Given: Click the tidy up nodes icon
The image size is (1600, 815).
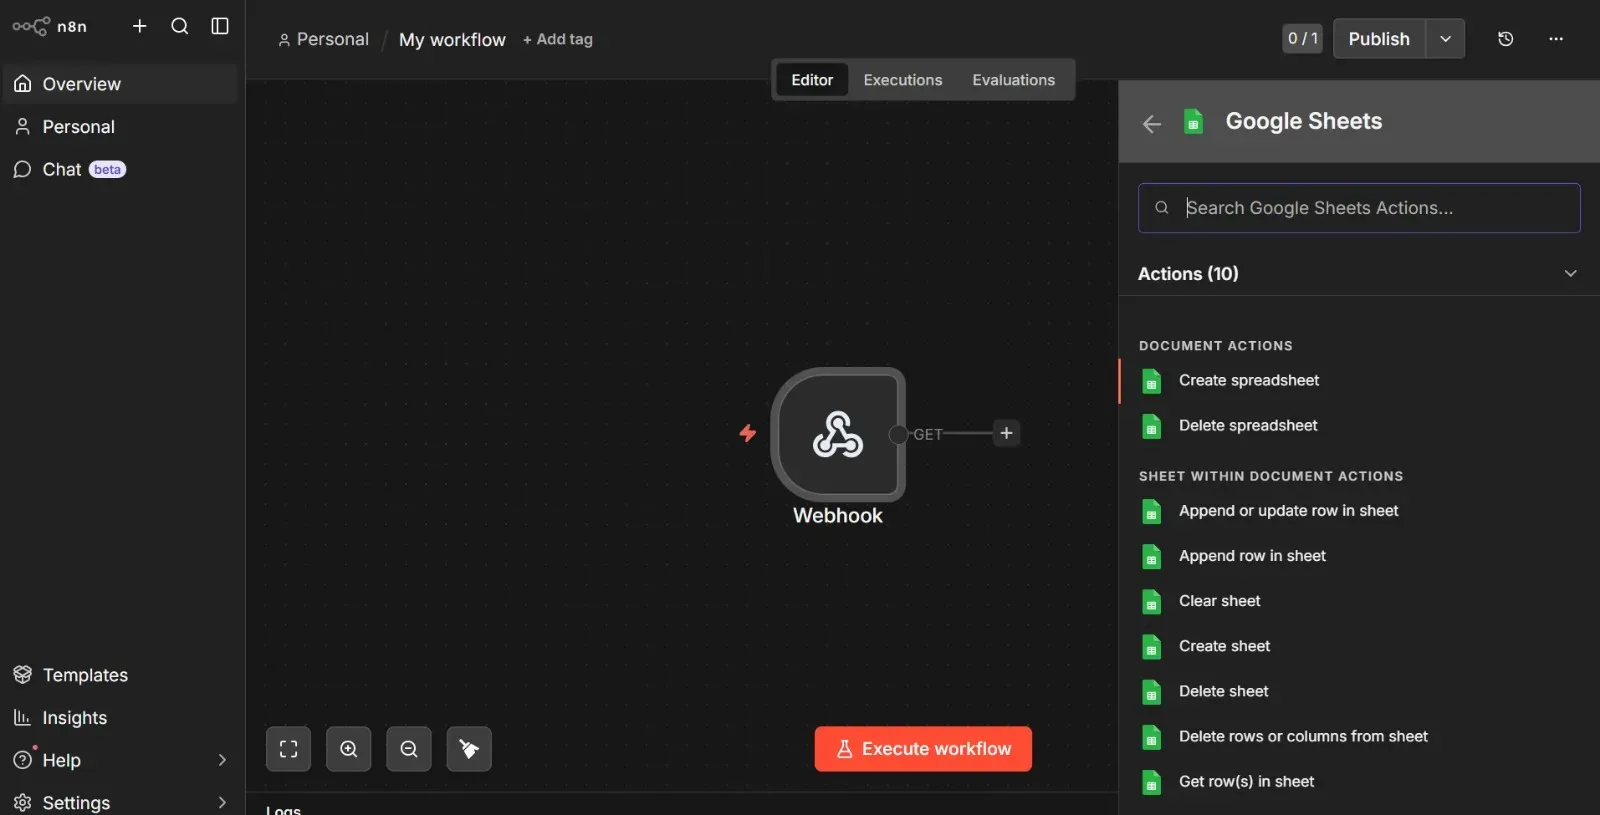Looking at the screenshot, I should pyautogui.click(x=469, y=749).
